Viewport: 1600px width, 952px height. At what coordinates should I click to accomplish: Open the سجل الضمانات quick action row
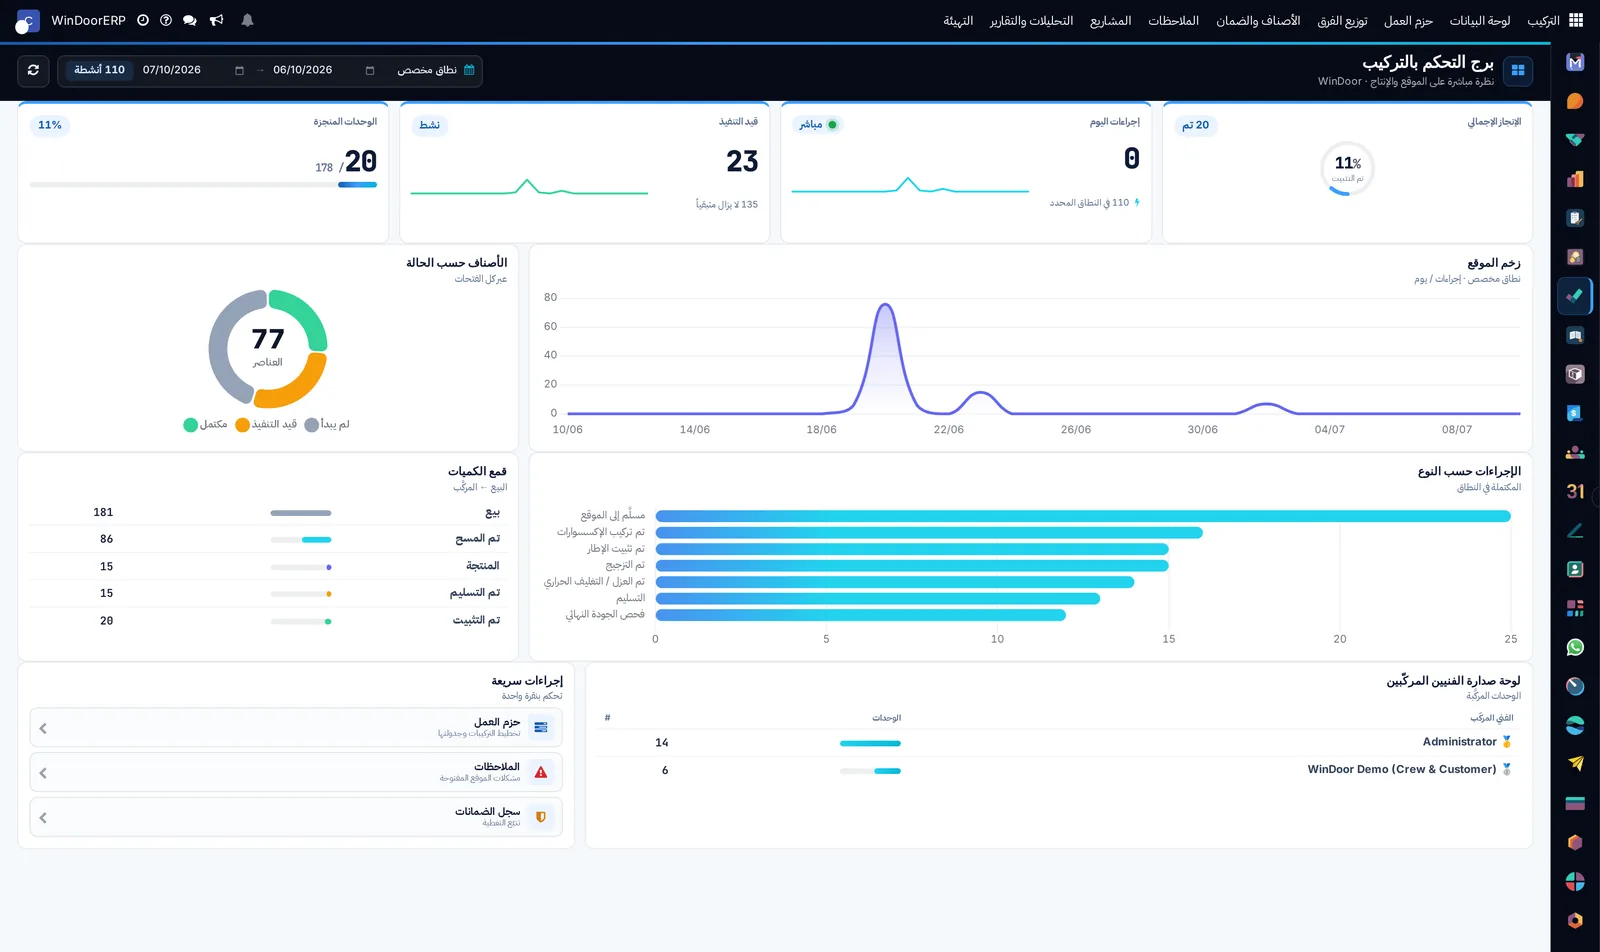click(x=296, y=817)
